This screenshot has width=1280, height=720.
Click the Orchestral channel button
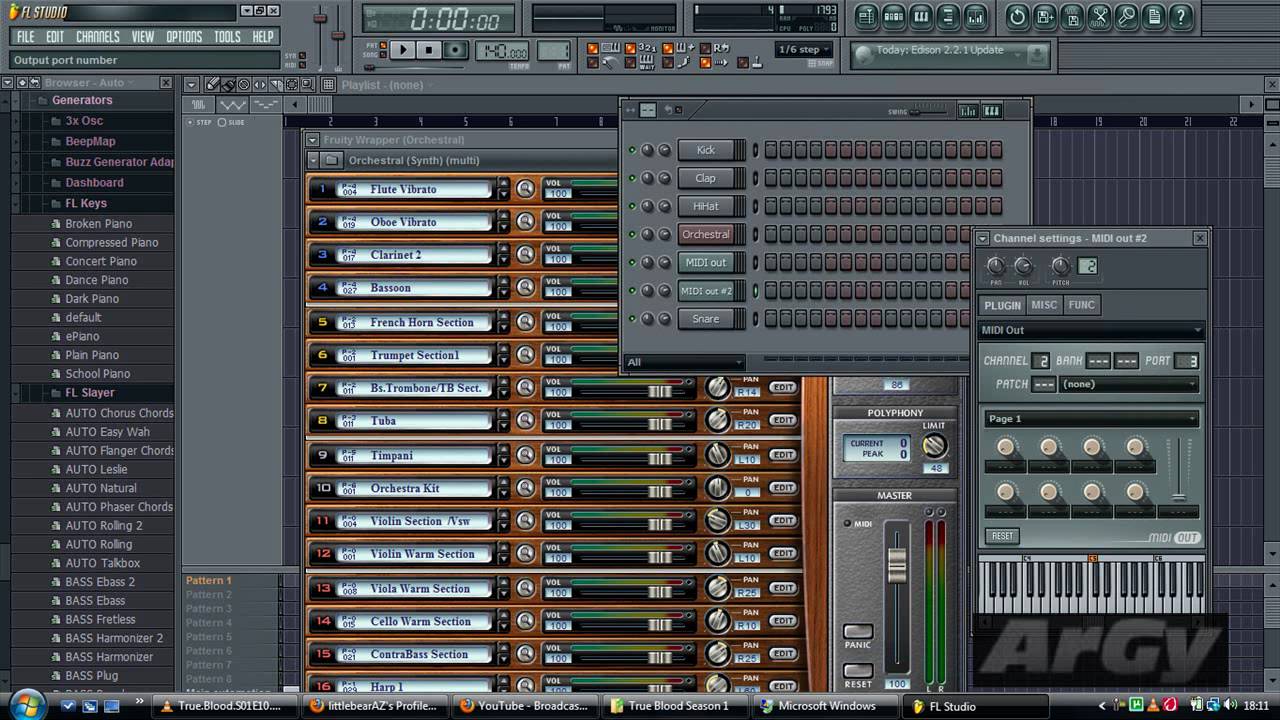coord(706,234)
